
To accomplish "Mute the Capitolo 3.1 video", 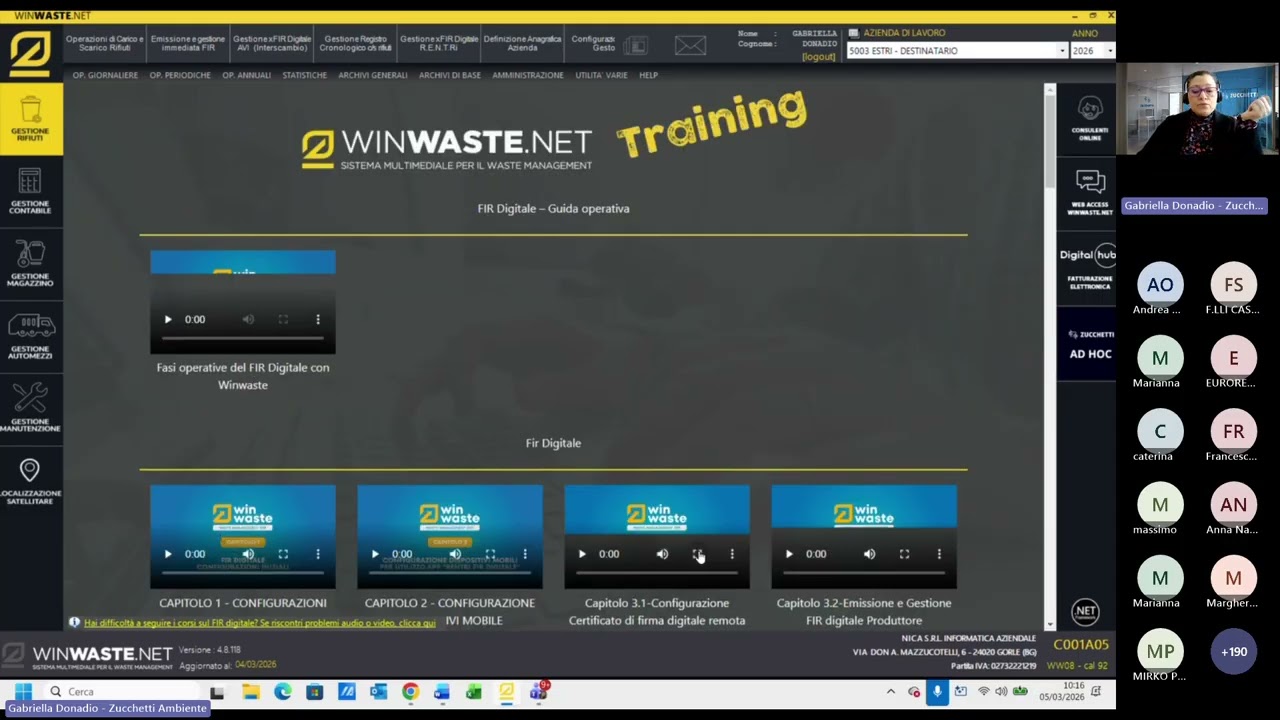I will pos(662,554).
